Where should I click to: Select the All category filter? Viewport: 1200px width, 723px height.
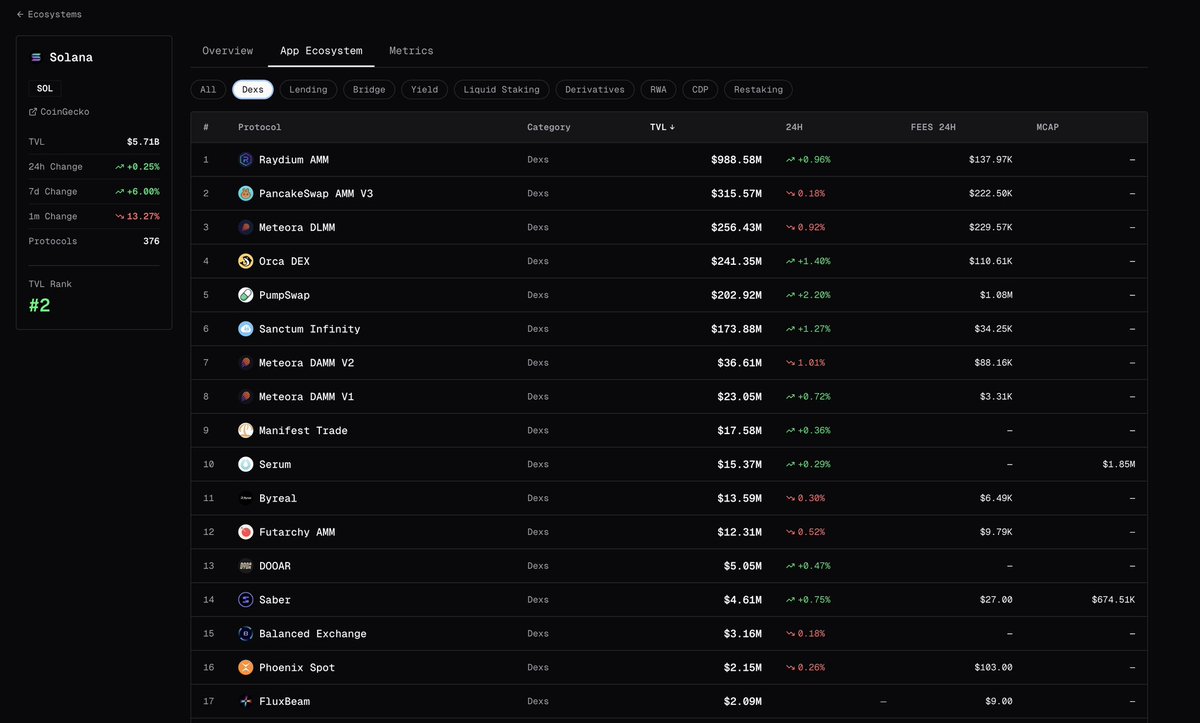tap(208, 90)
